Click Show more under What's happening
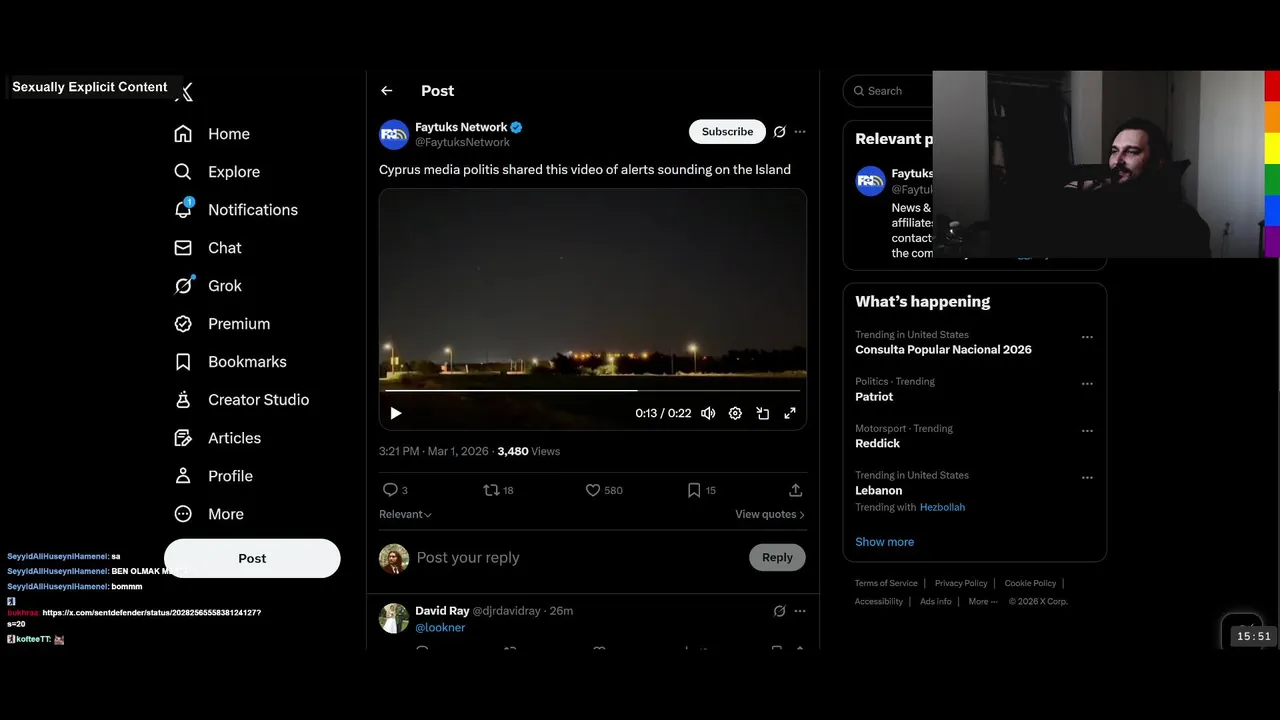The image size is (1280, 720). tap(884, 542)
